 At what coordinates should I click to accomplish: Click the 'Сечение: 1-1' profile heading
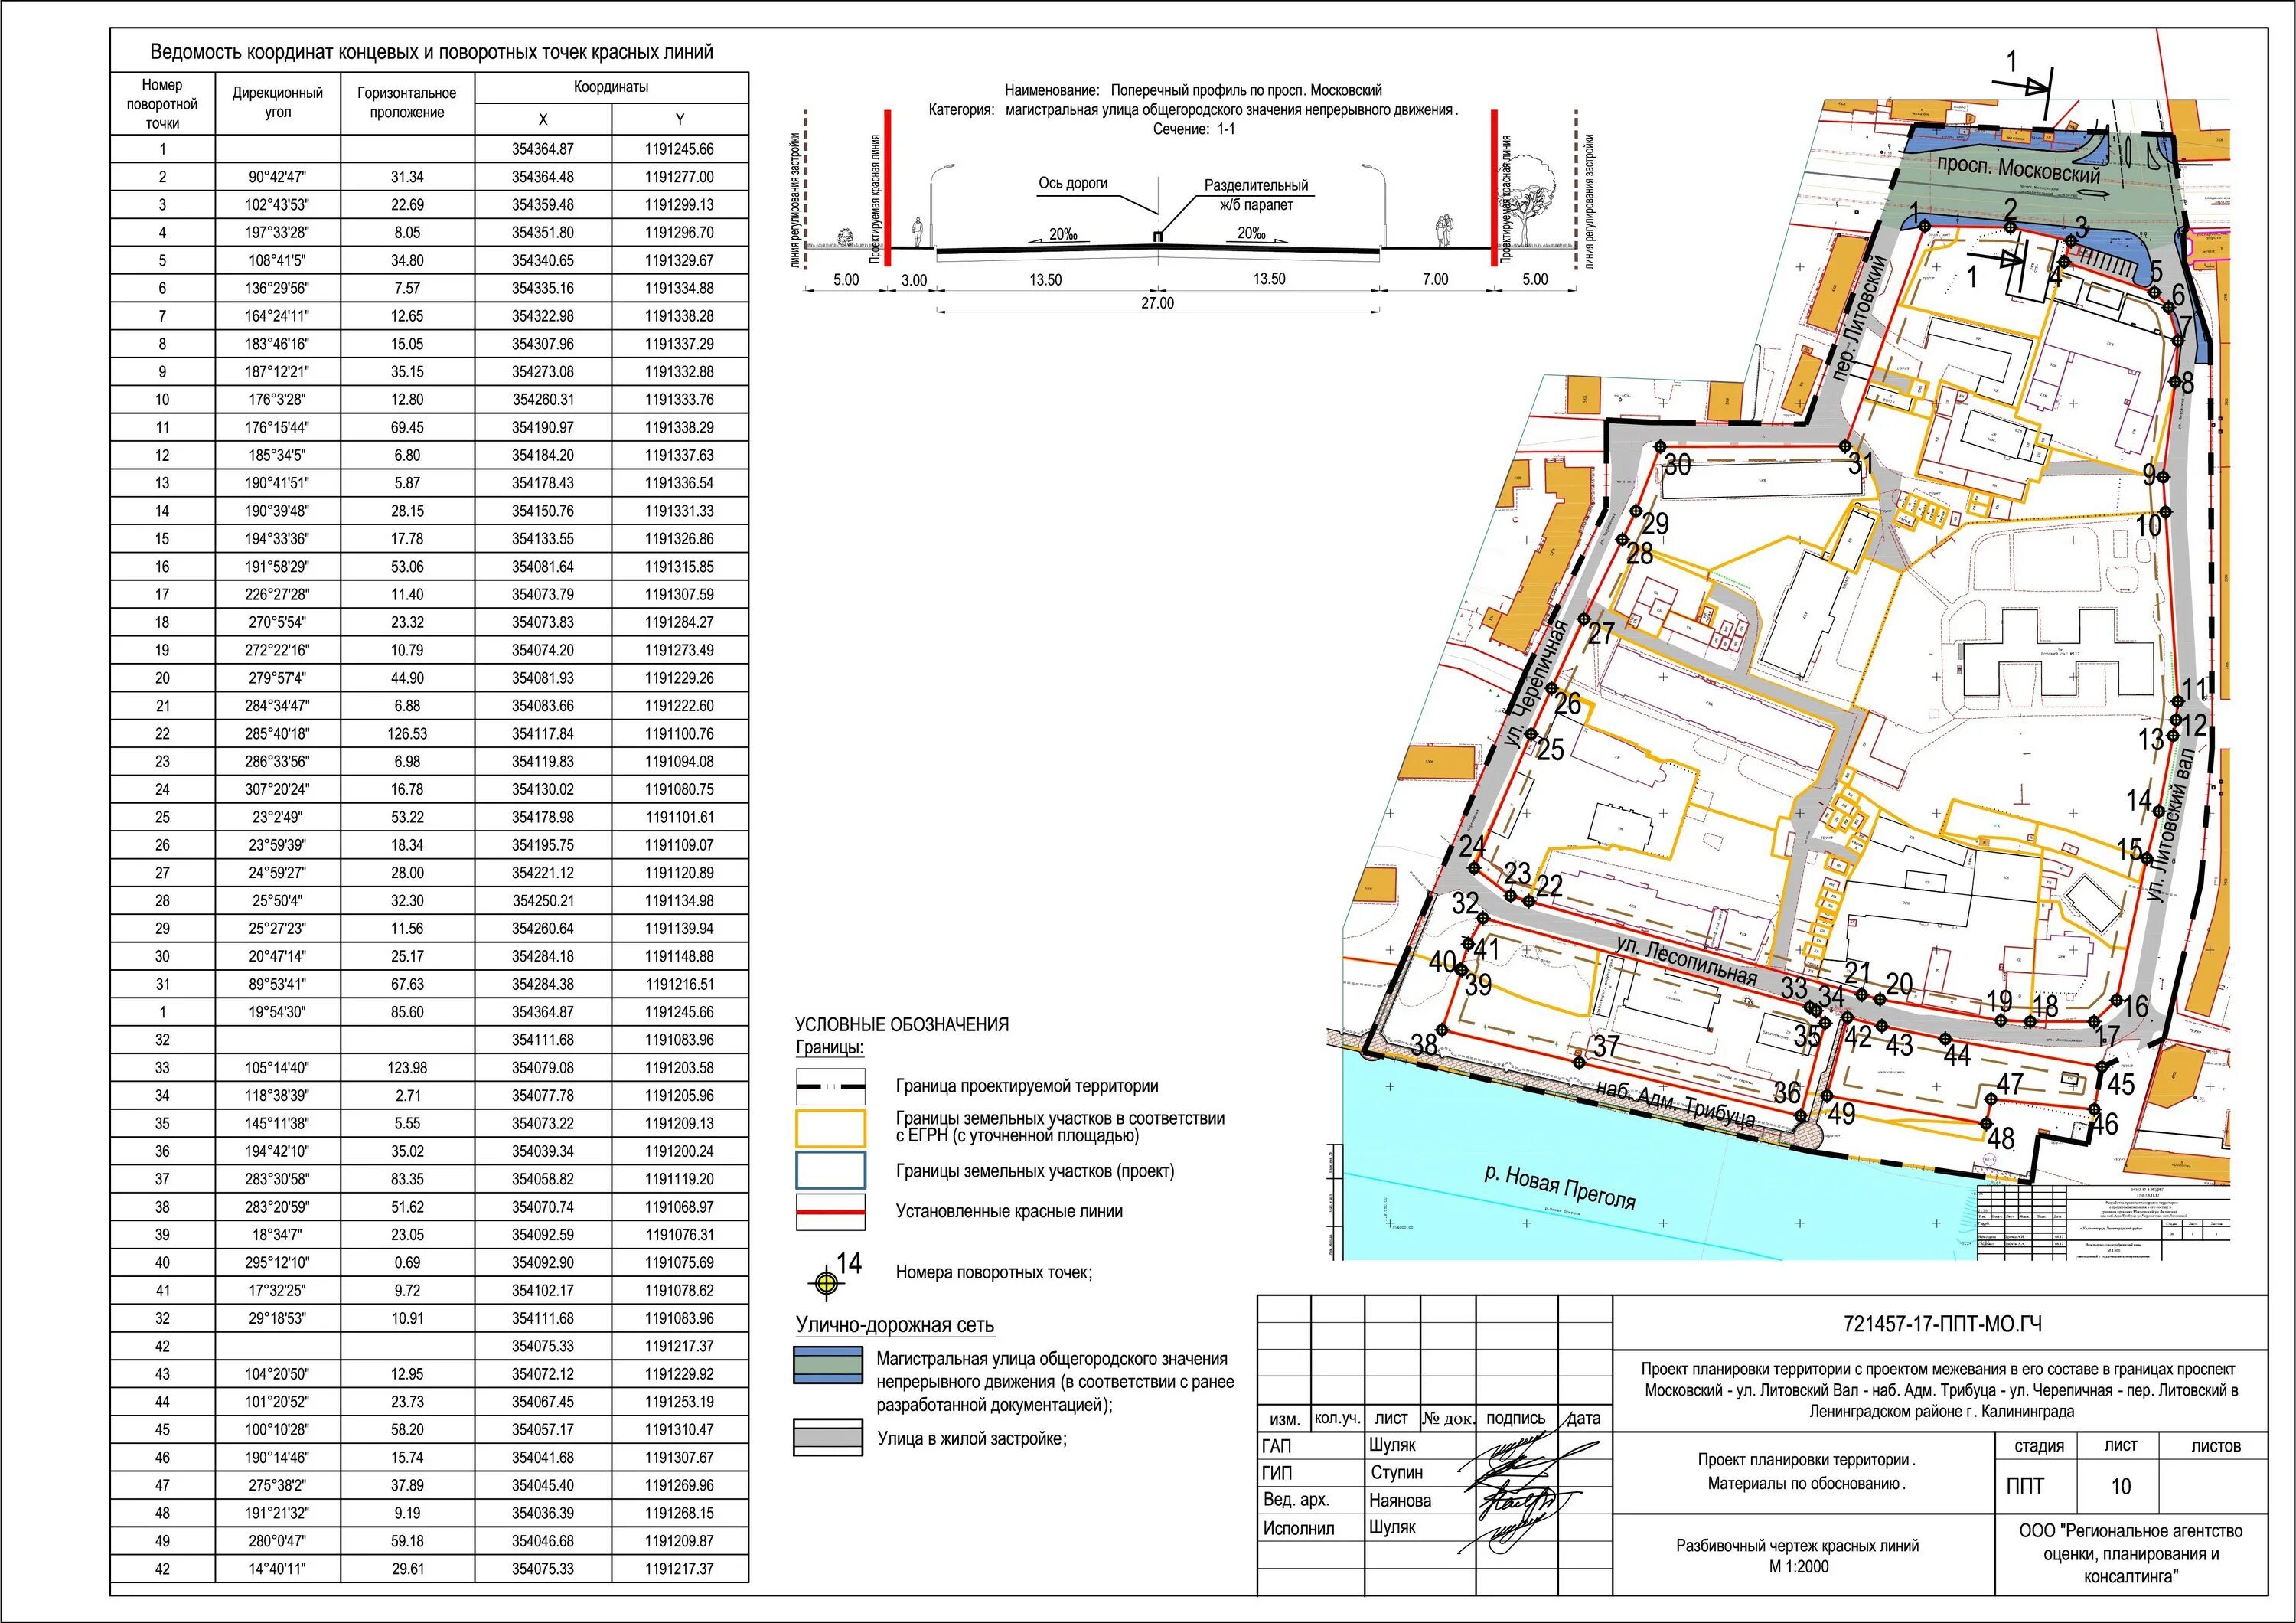1193,129
